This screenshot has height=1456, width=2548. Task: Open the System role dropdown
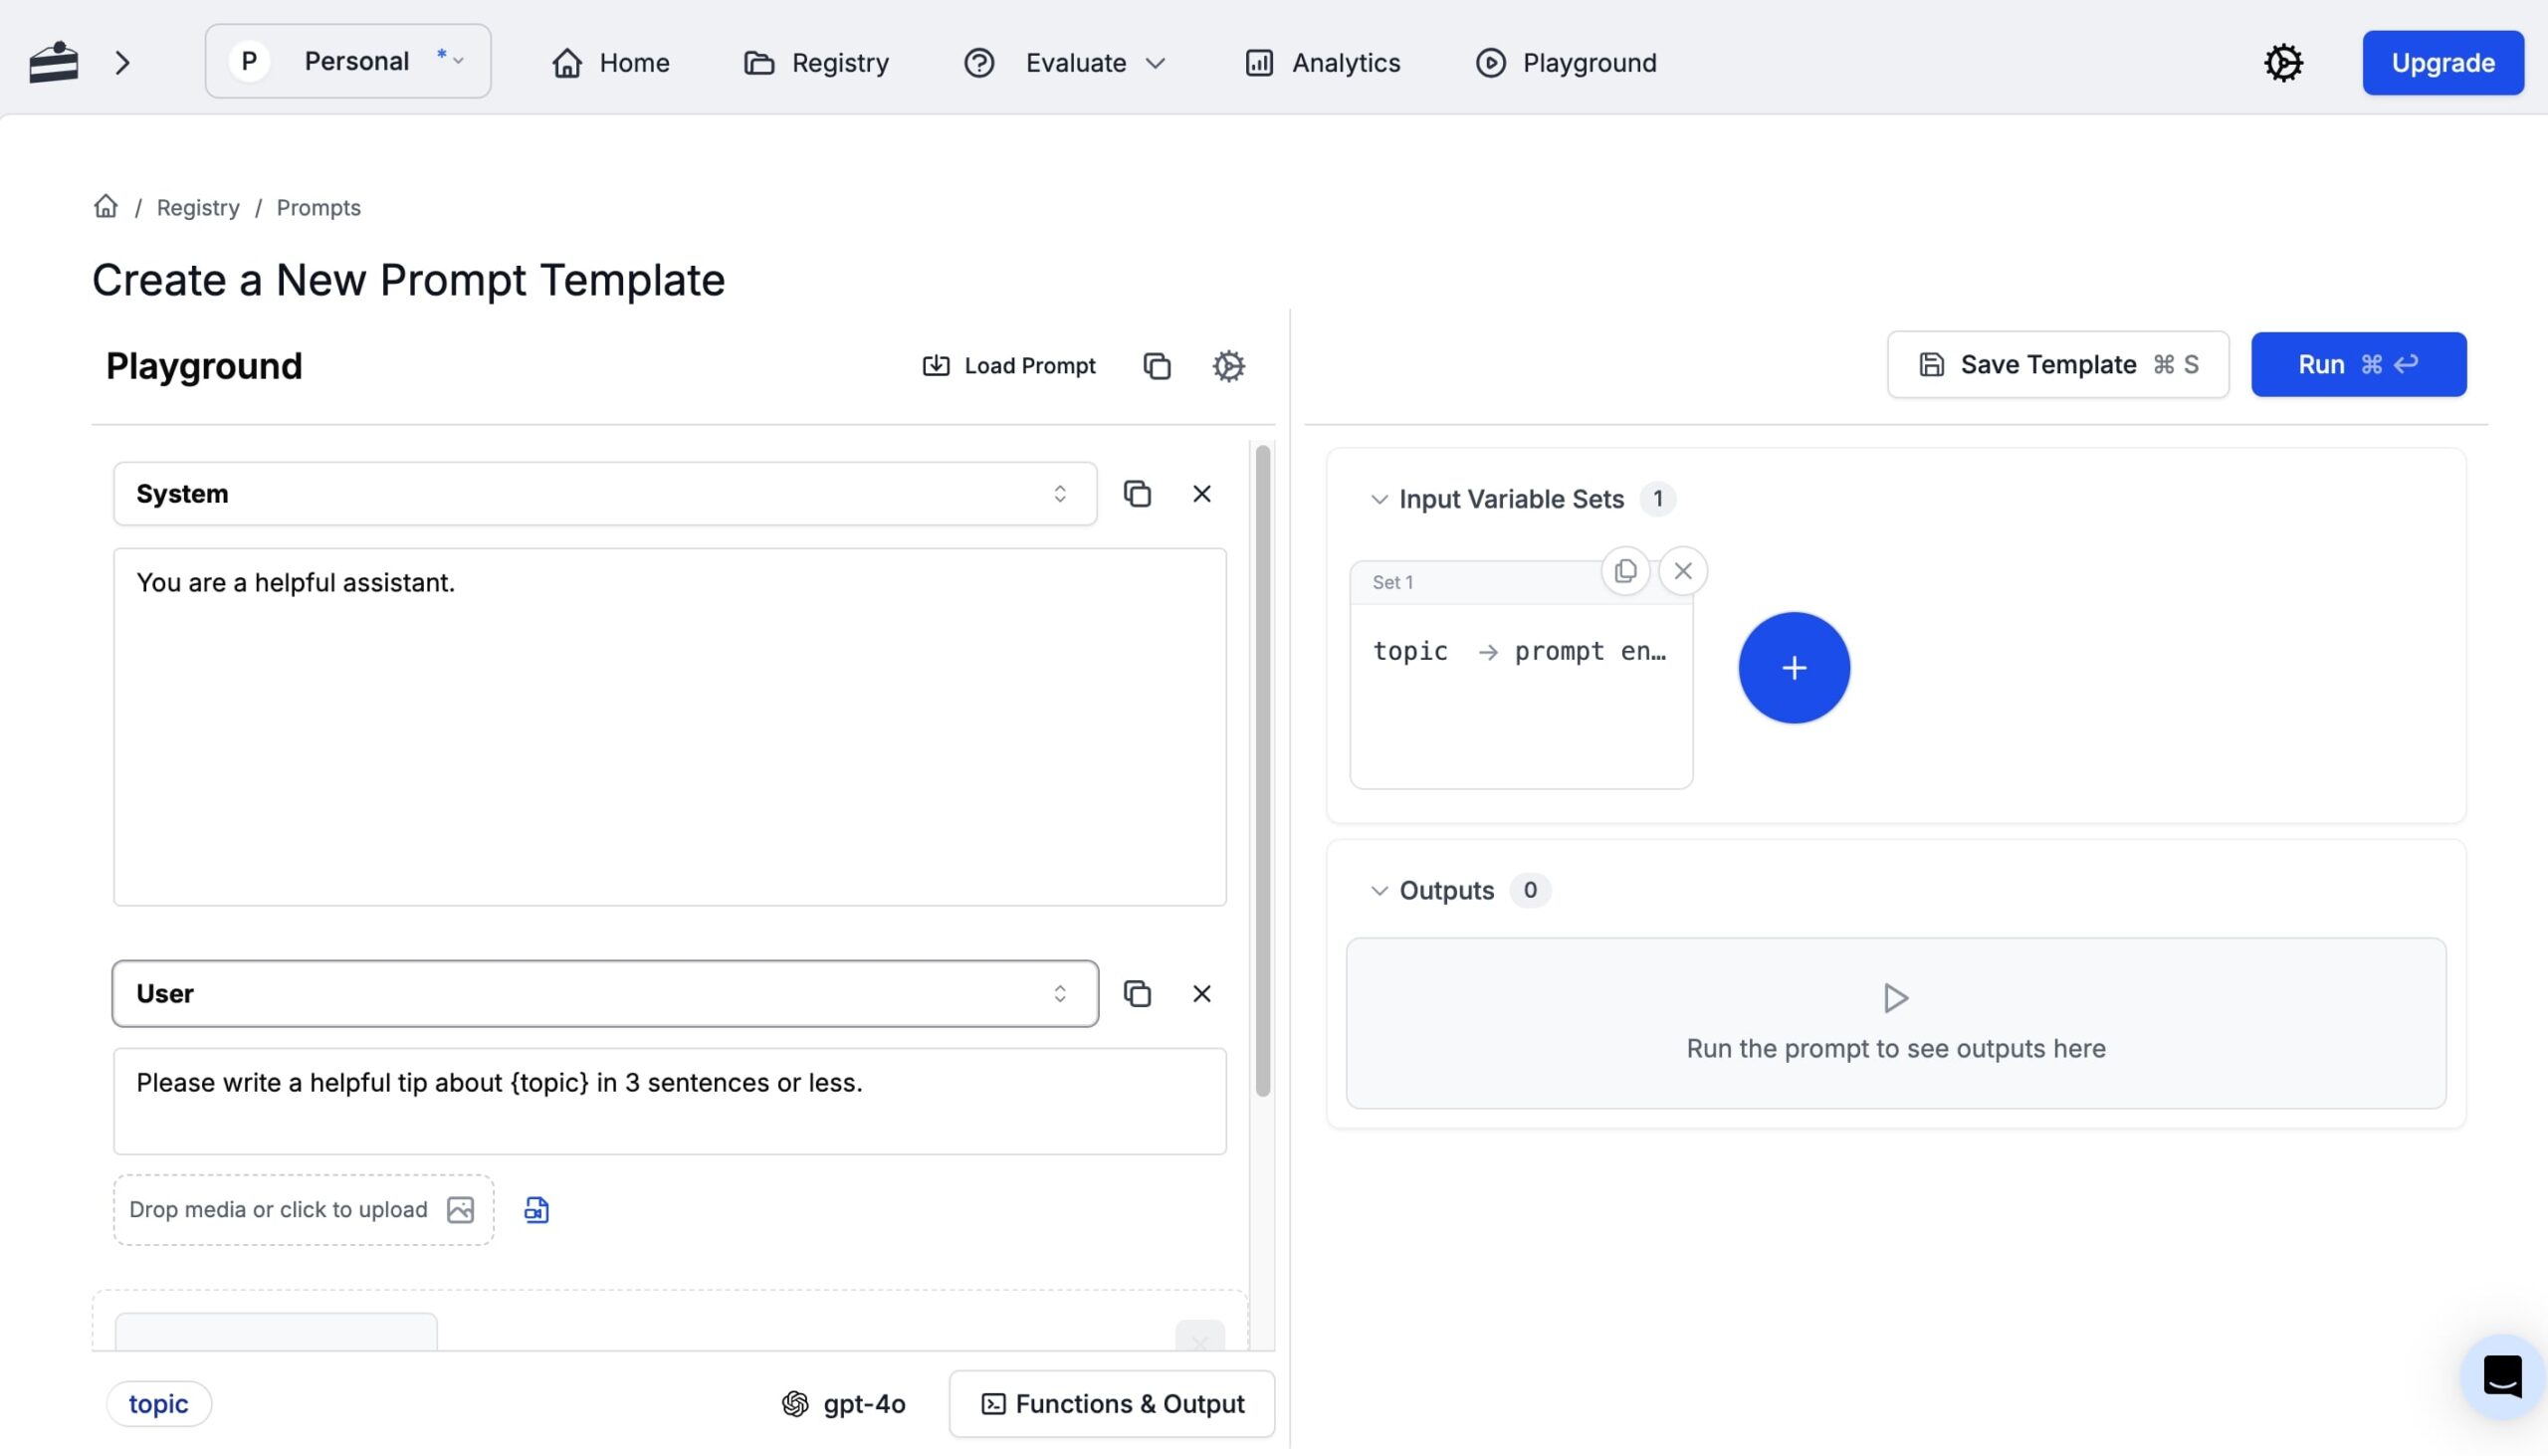pos(604,494)
